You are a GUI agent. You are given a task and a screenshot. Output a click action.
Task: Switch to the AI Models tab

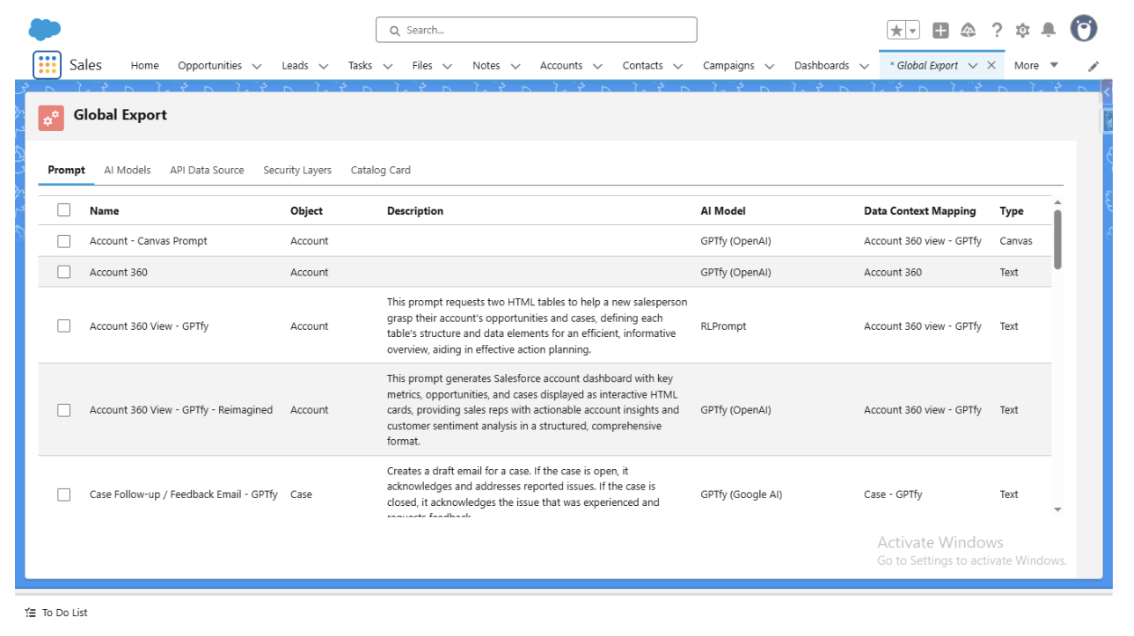pos(127,170)
